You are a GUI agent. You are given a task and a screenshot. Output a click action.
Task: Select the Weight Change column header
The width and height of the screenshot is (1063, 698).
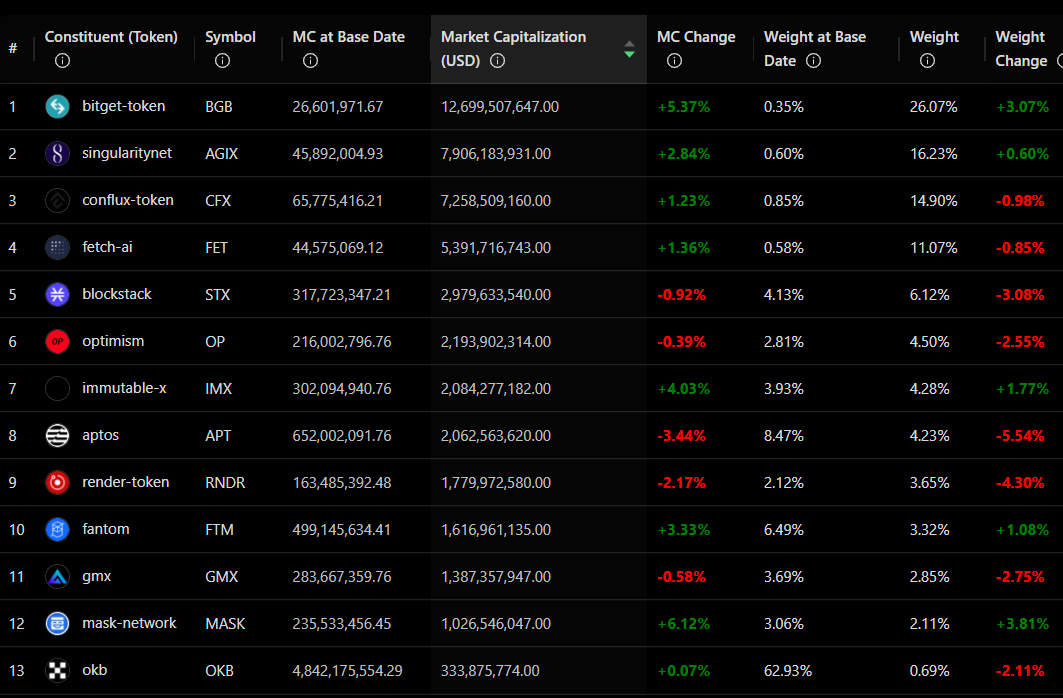pyautogui.click(x=1022, y=49)
